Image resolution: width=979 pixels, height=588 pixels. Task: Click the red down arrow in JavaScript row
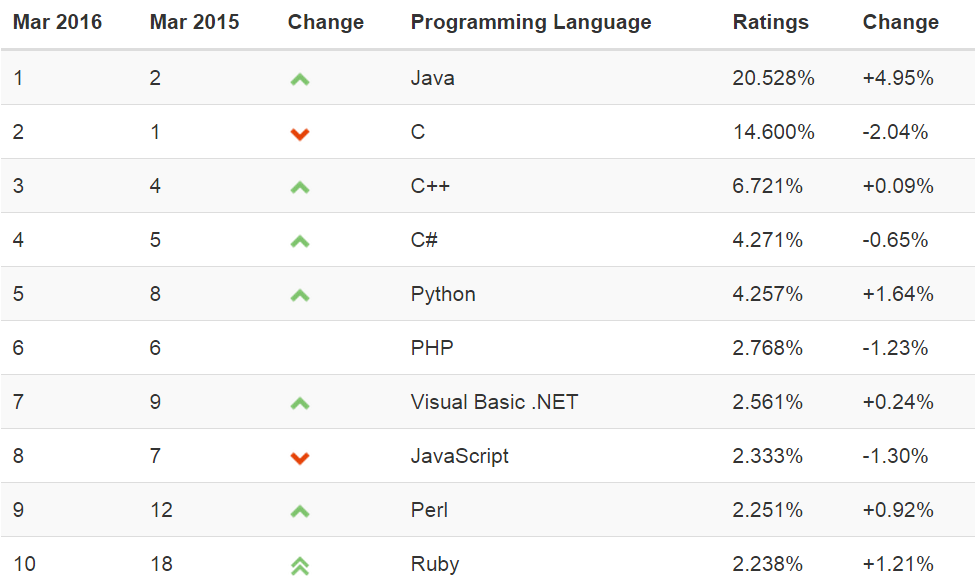[x=300, y=458]
